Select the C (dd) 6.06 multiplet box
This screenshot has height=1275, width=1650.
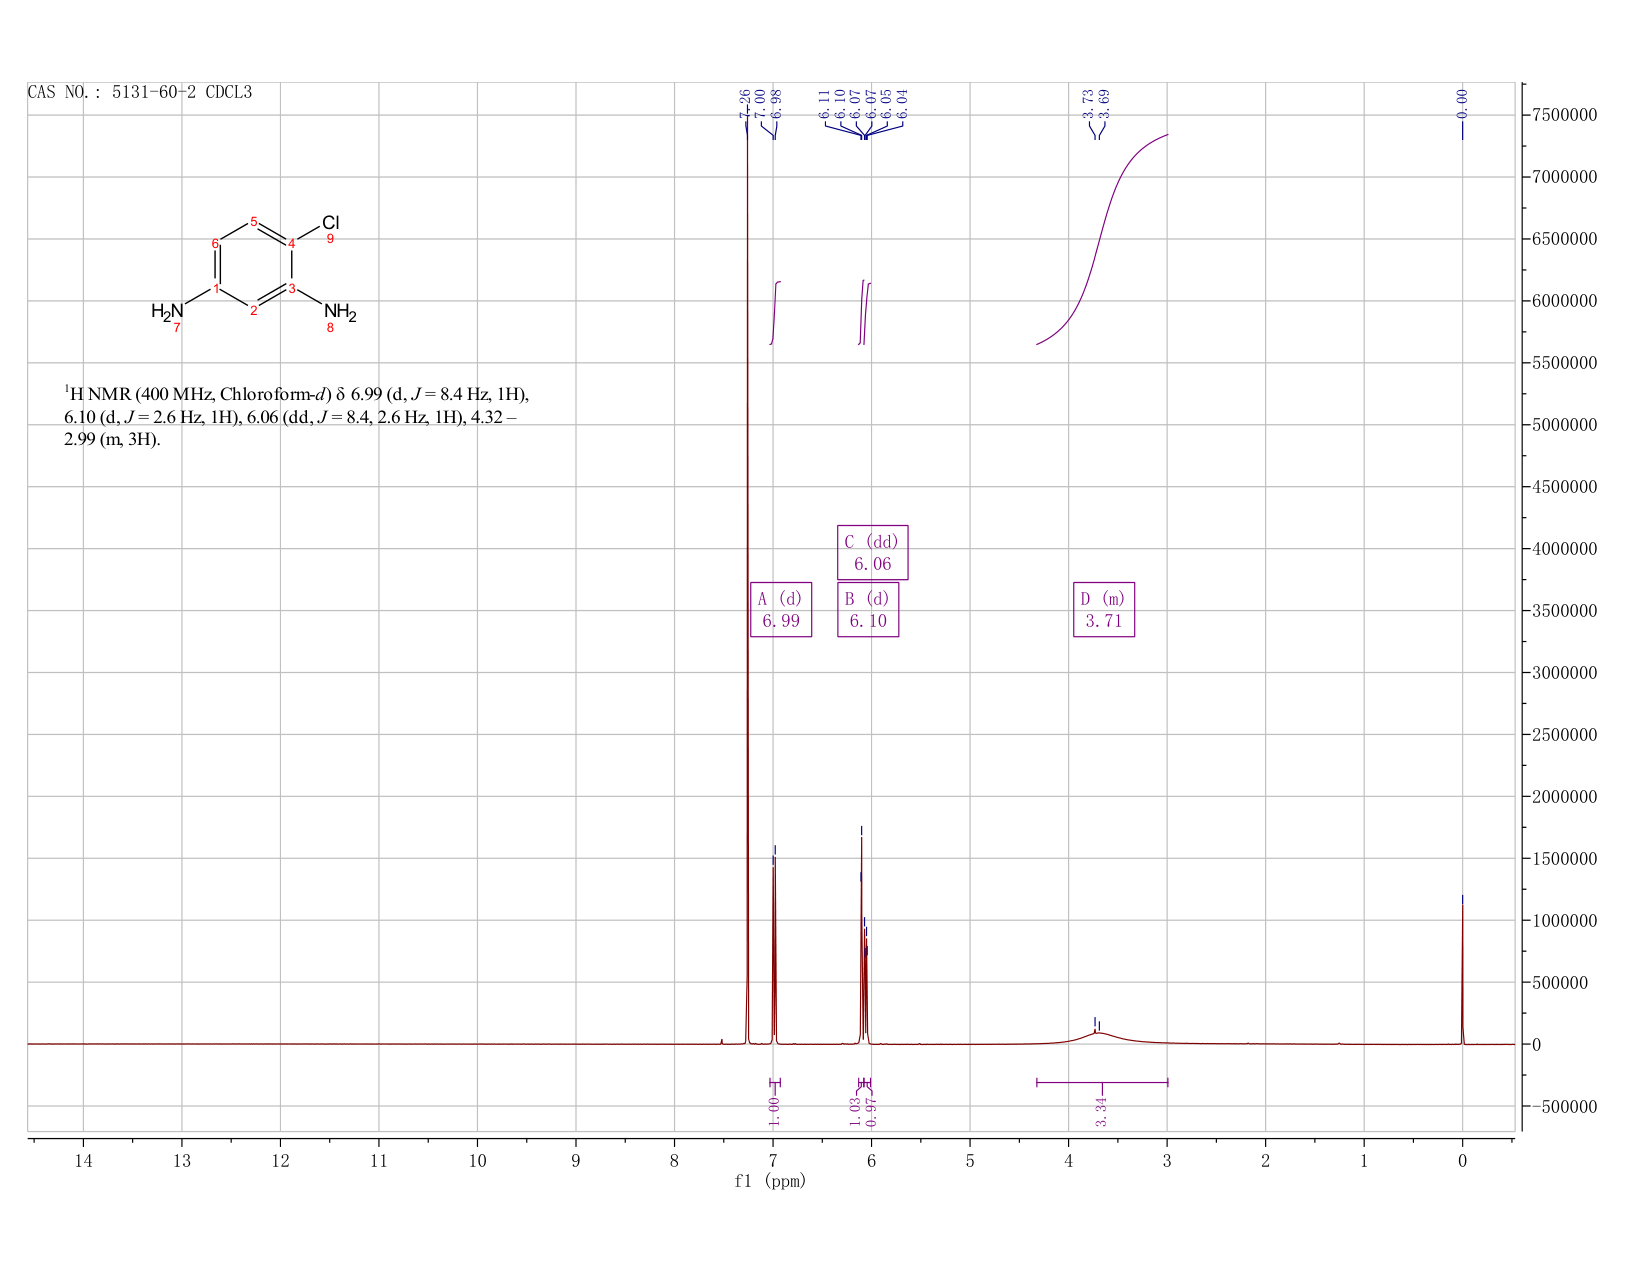pyautogui.click(x=873, y=553)
